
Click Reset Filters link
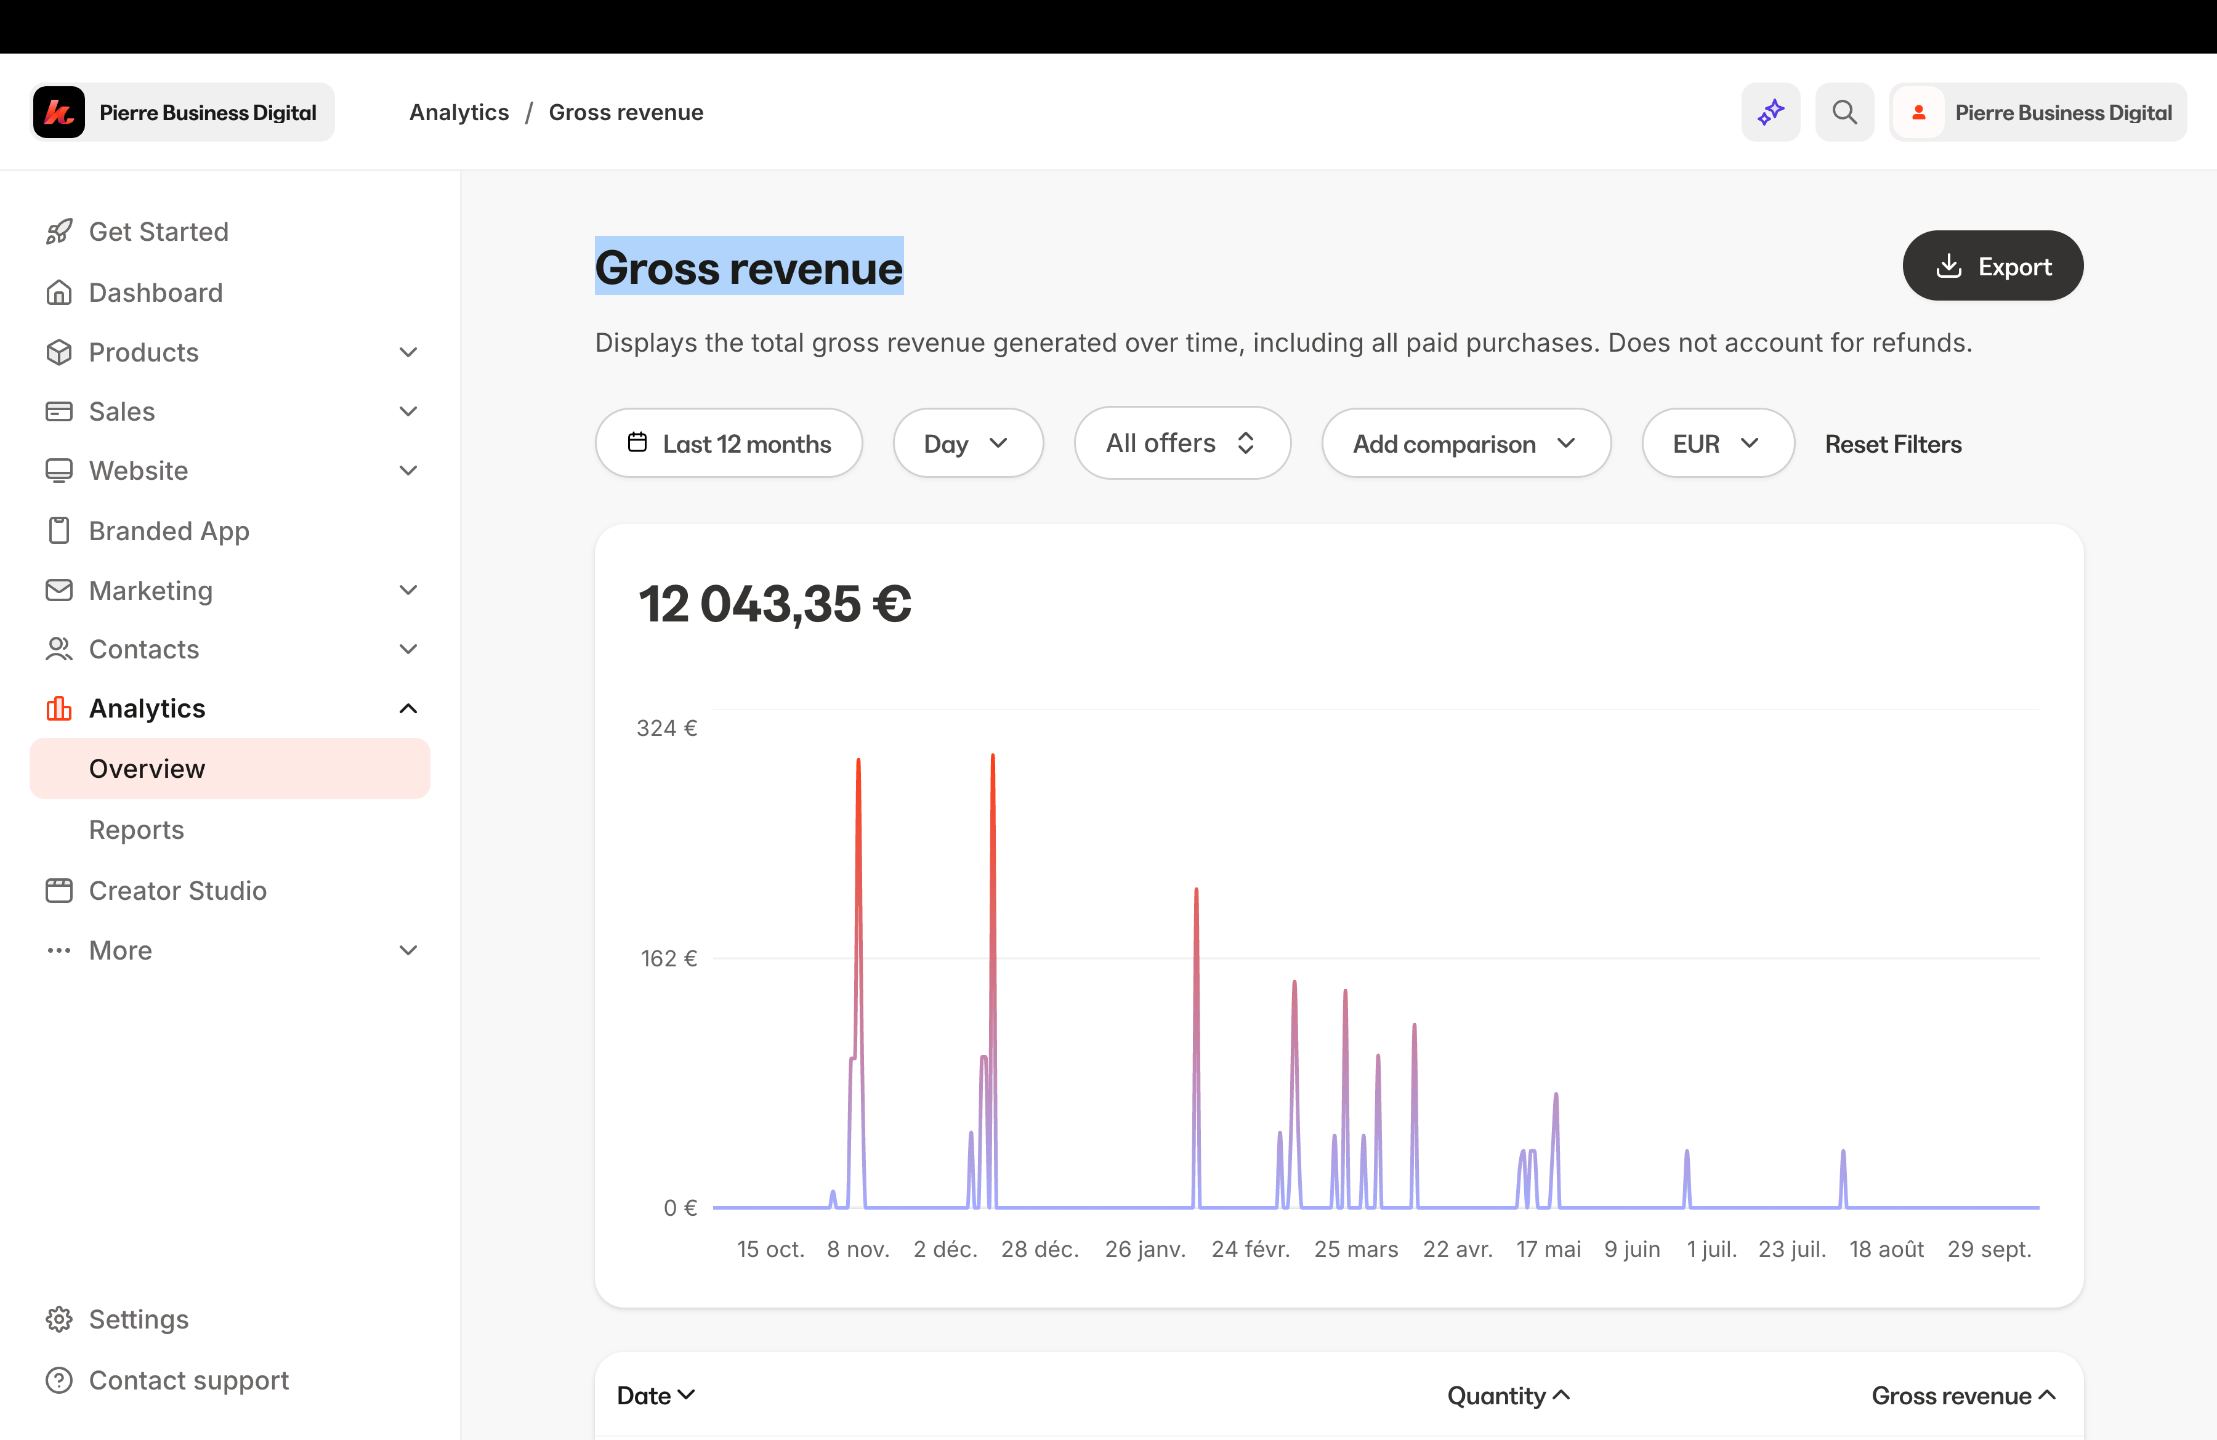tap(1892, 444)
